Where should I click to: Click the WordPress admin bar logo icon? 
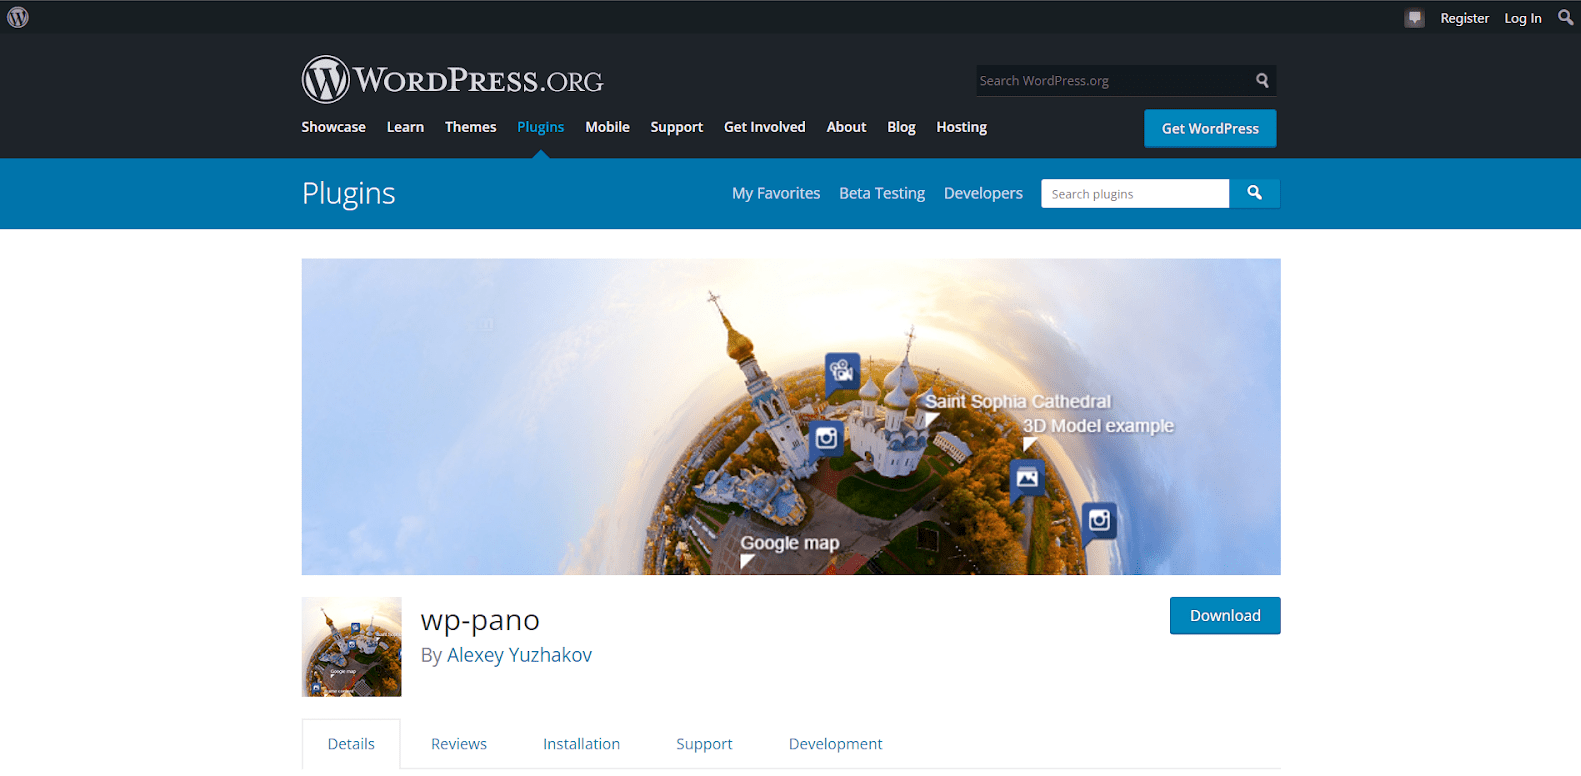pyautogui.click(x=18, y=17)
